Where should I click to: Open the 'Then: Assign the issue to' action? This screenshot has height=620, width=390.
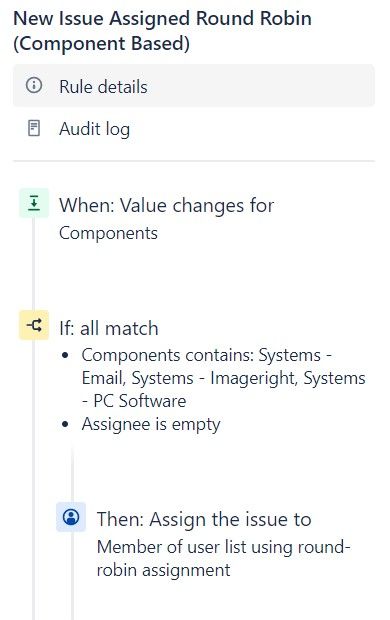(204, 519)
